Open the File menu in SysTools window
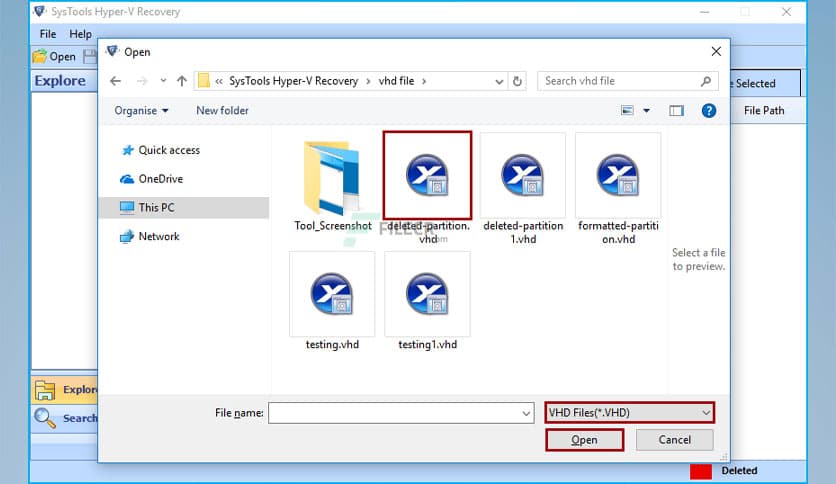The image size is (836, 484). (47, 34)
